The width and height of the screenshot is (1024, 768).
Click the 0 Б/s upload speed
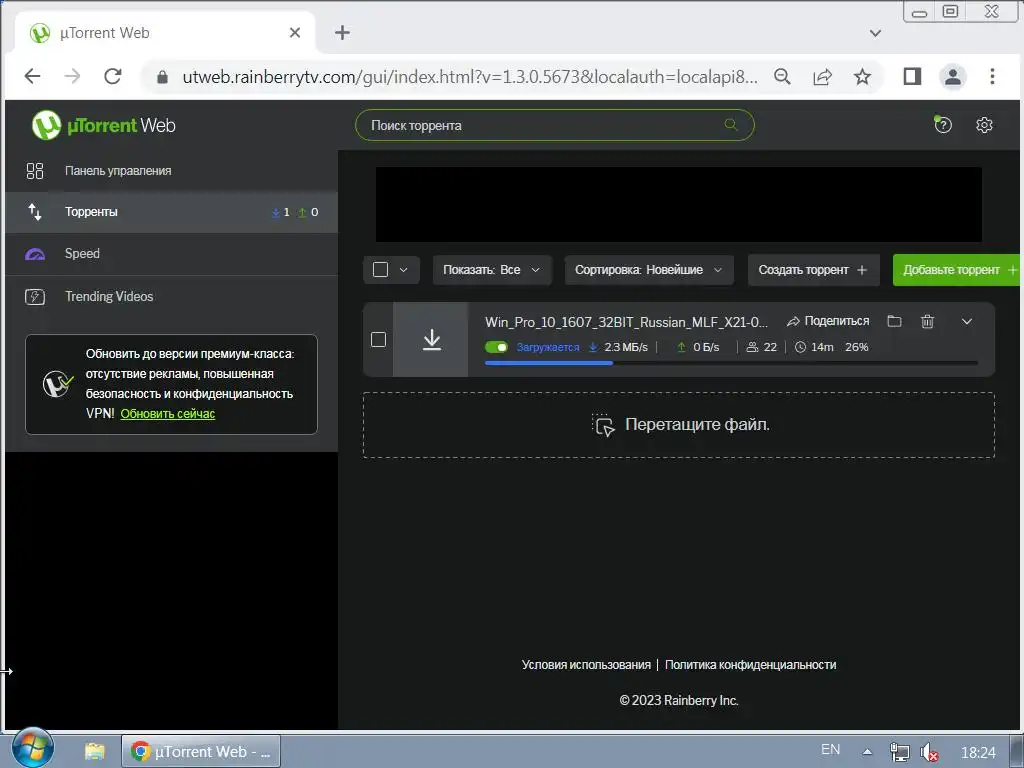point(706,347)
